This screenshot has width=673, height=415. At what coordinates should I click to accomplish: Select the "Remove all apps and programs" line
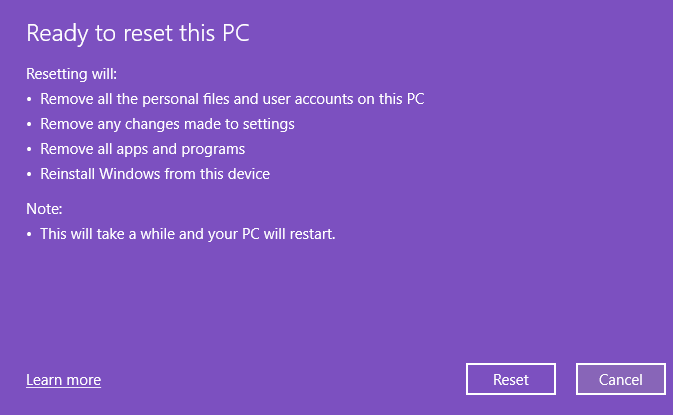pyautogui.click(x=142, y=149)
